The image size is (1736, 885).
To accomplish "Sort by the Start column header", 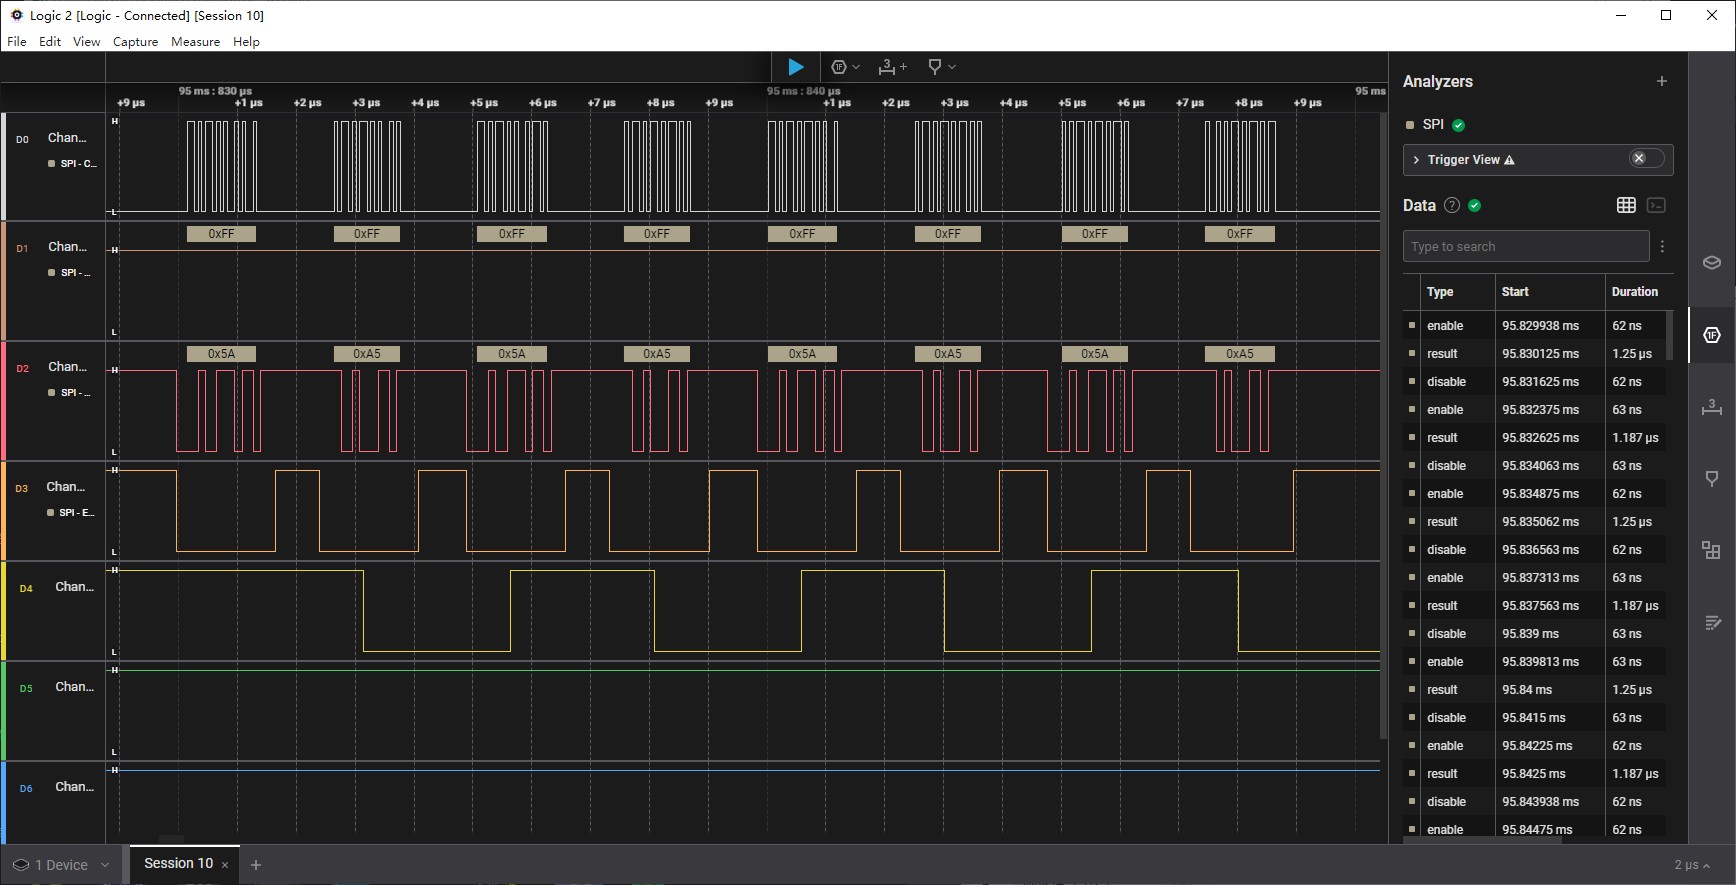I will coord(1515,292).
